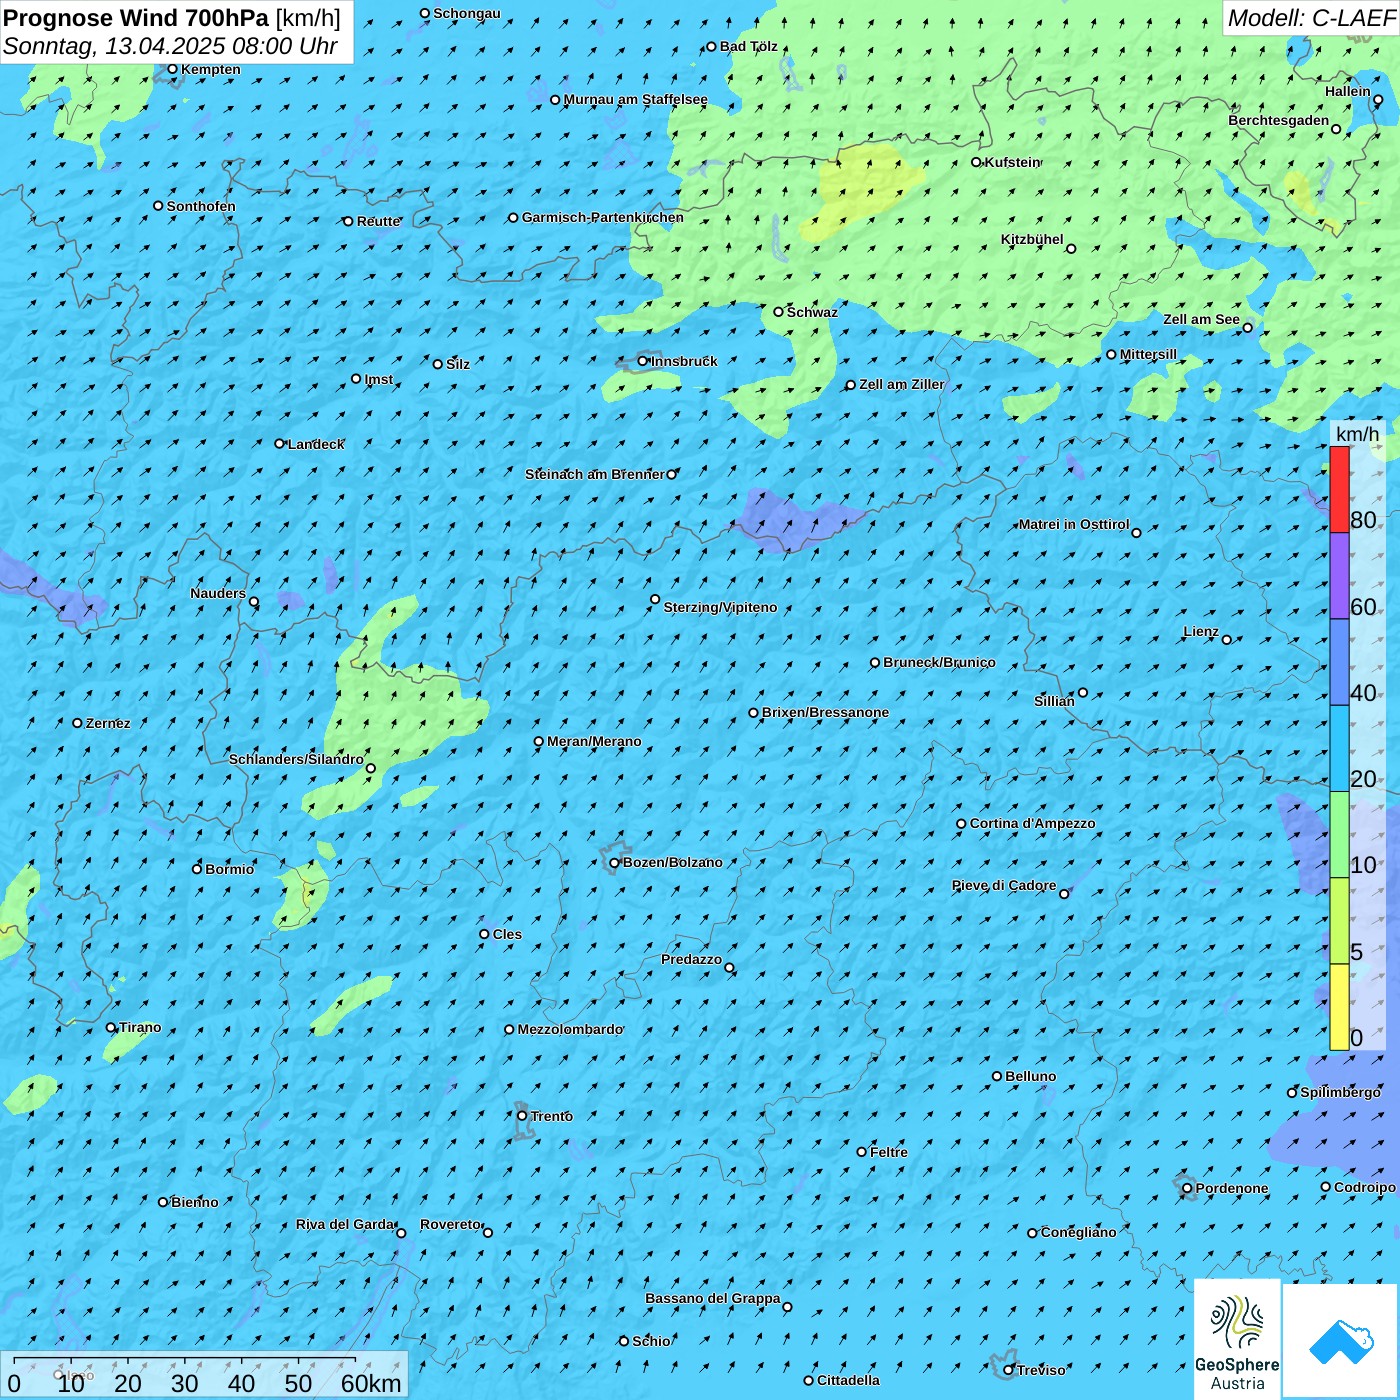Click the 'Mezzolombardo' label
The height and width of the screenshot is (1400, 1400).
point(570,1029)
